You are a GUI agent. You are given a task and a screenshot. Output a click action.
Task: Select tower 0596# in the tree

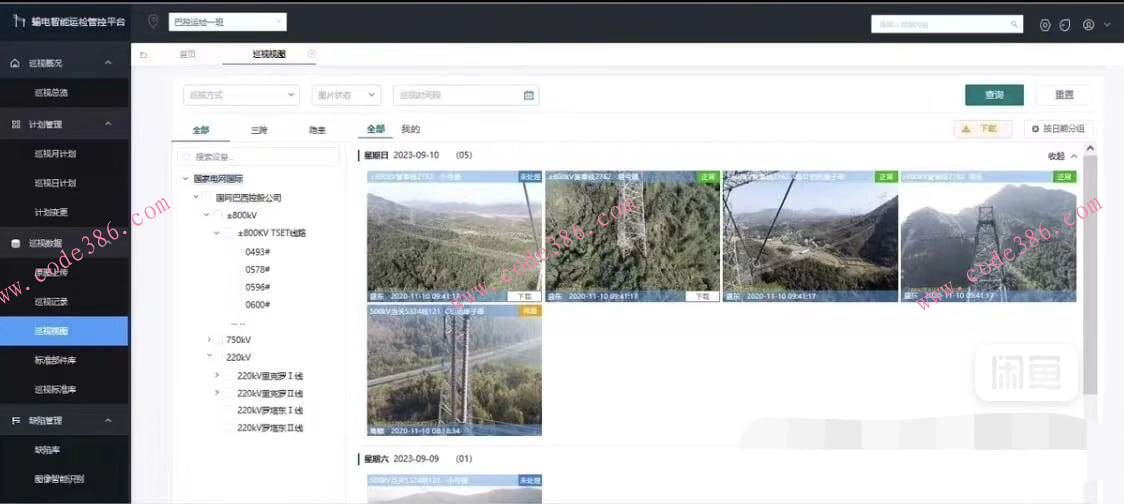pyautogui.click(x=257, y=287)
